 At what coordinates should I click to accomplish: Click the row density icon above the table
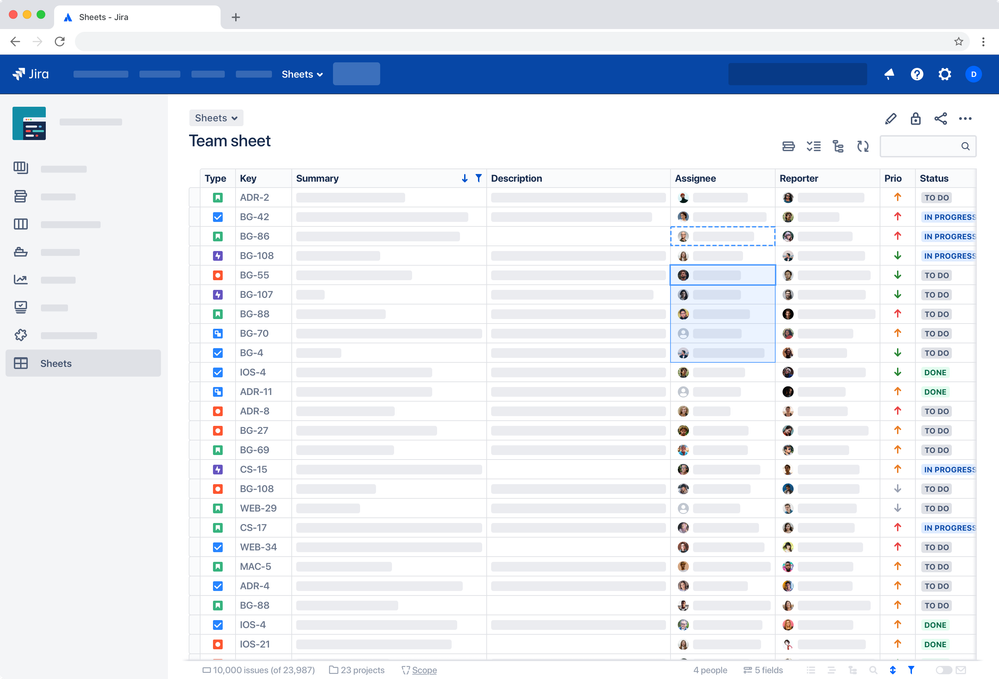coord(788,146)
